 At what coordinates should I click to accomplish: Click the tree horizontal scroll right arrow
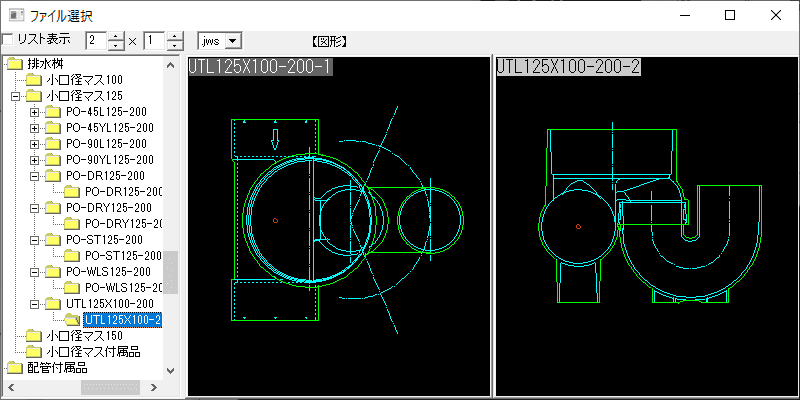[154, 387]
